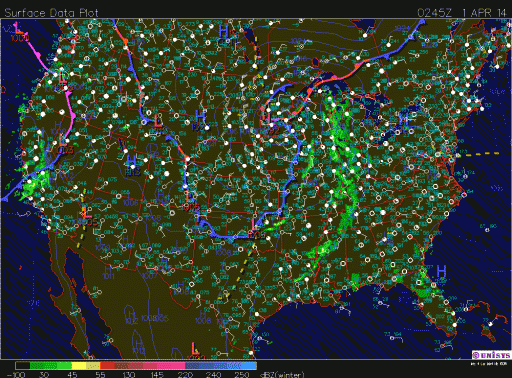Click the blue H high pressure over Nevada

[131, 161]
